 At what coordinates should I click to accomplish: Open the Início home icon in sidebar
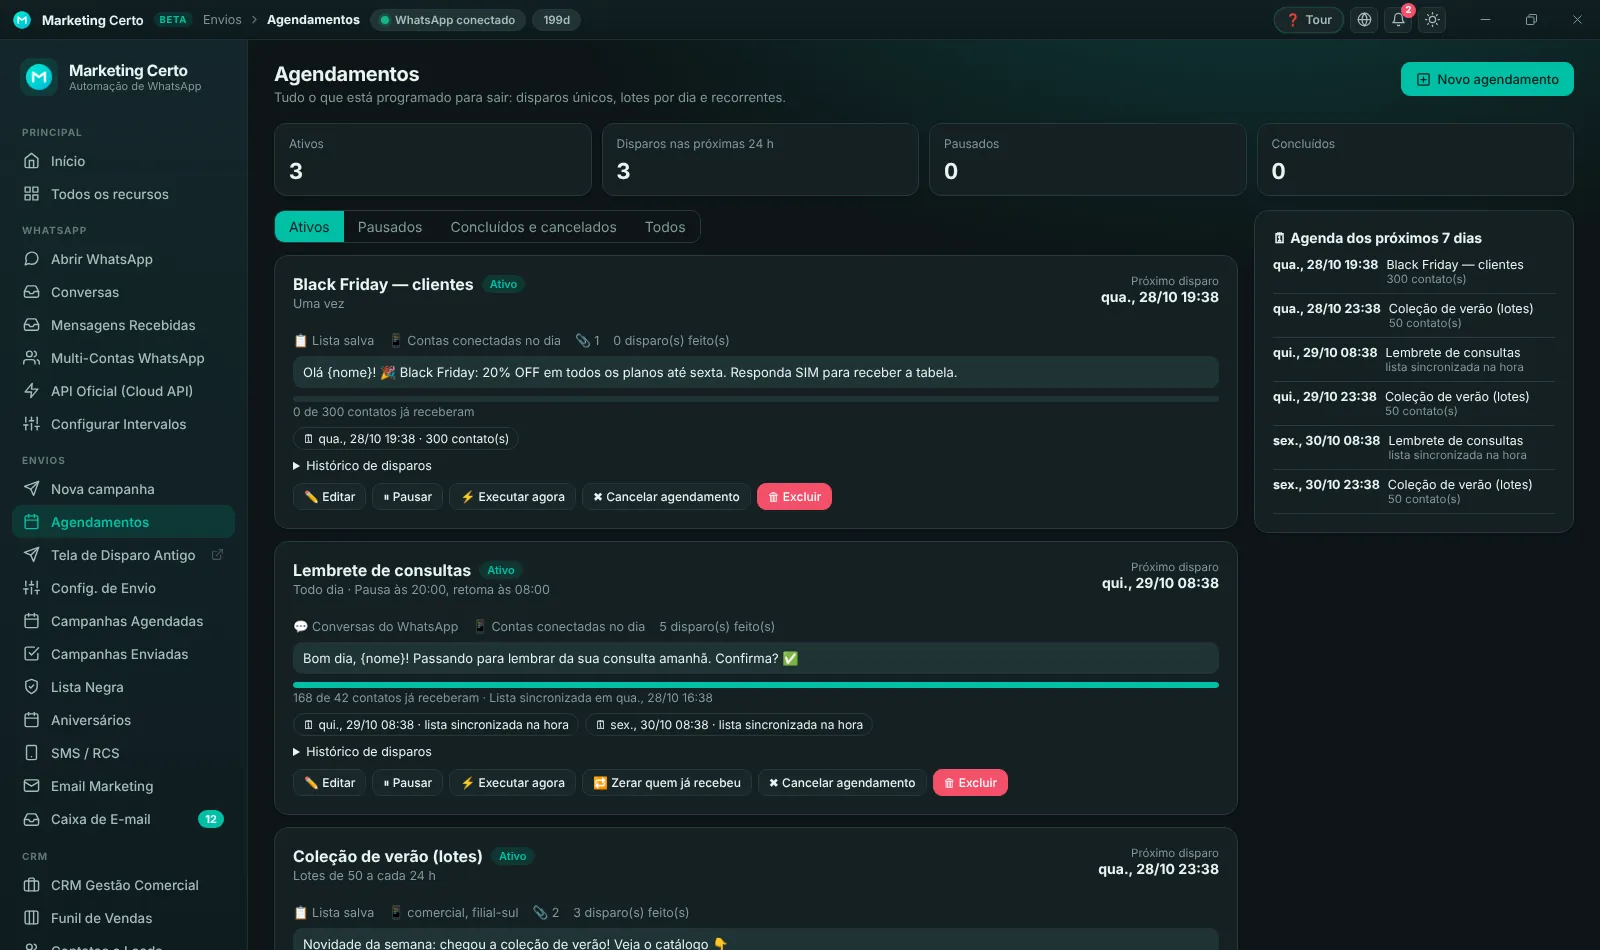31,161
